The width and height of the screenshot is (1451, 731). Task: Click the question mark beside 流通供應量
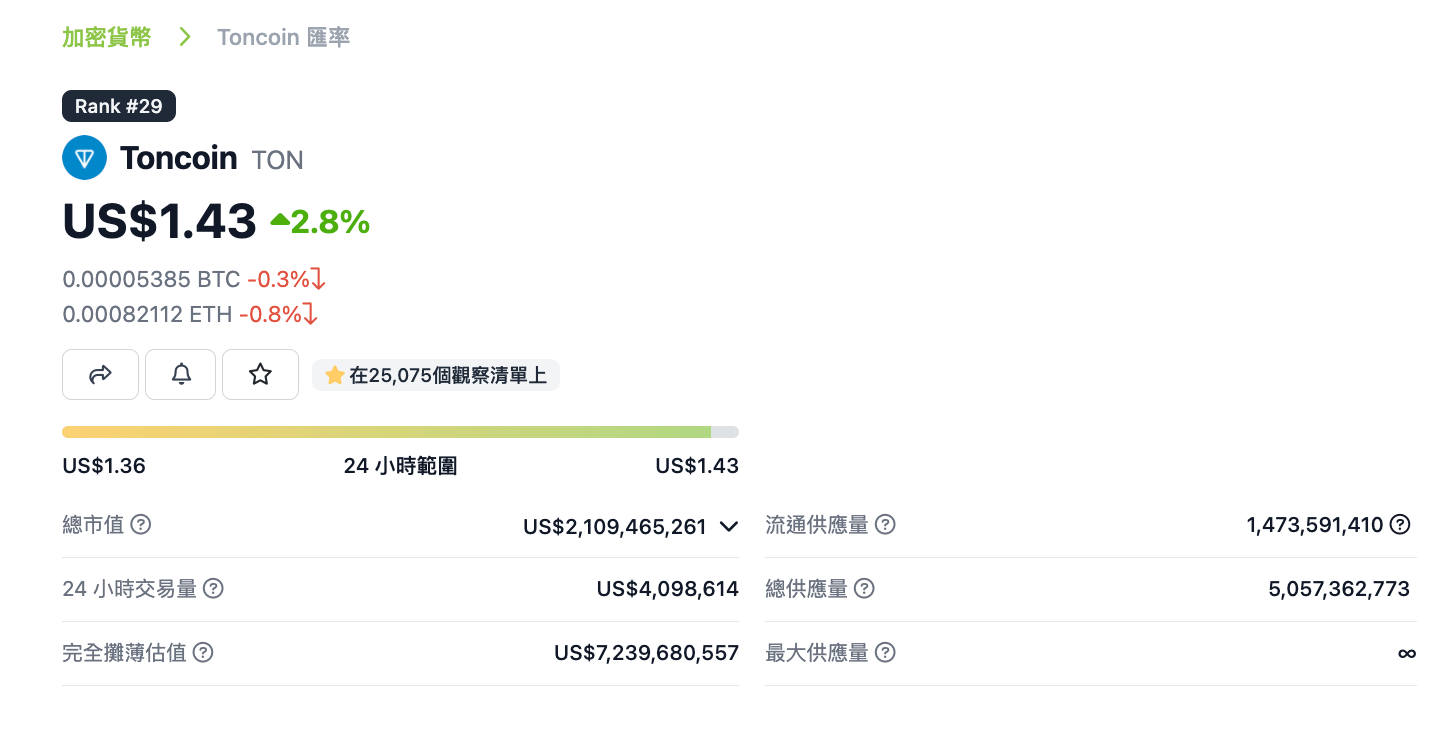885,524
